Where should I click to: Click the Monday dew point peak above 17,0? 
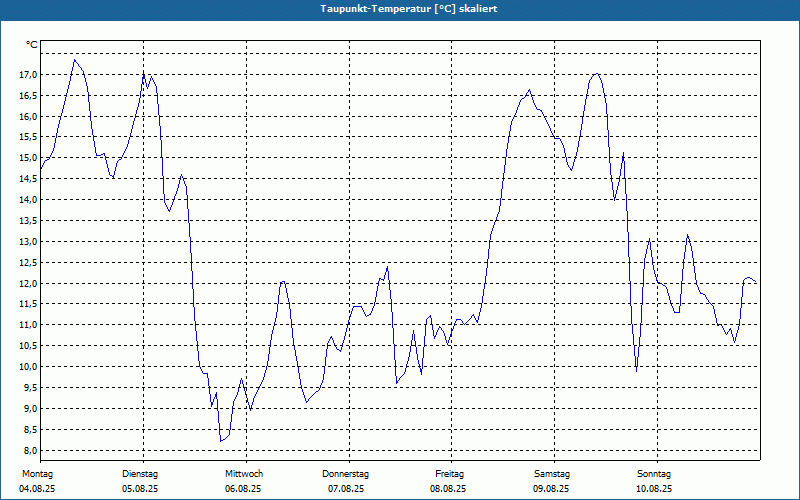(74, 60)
